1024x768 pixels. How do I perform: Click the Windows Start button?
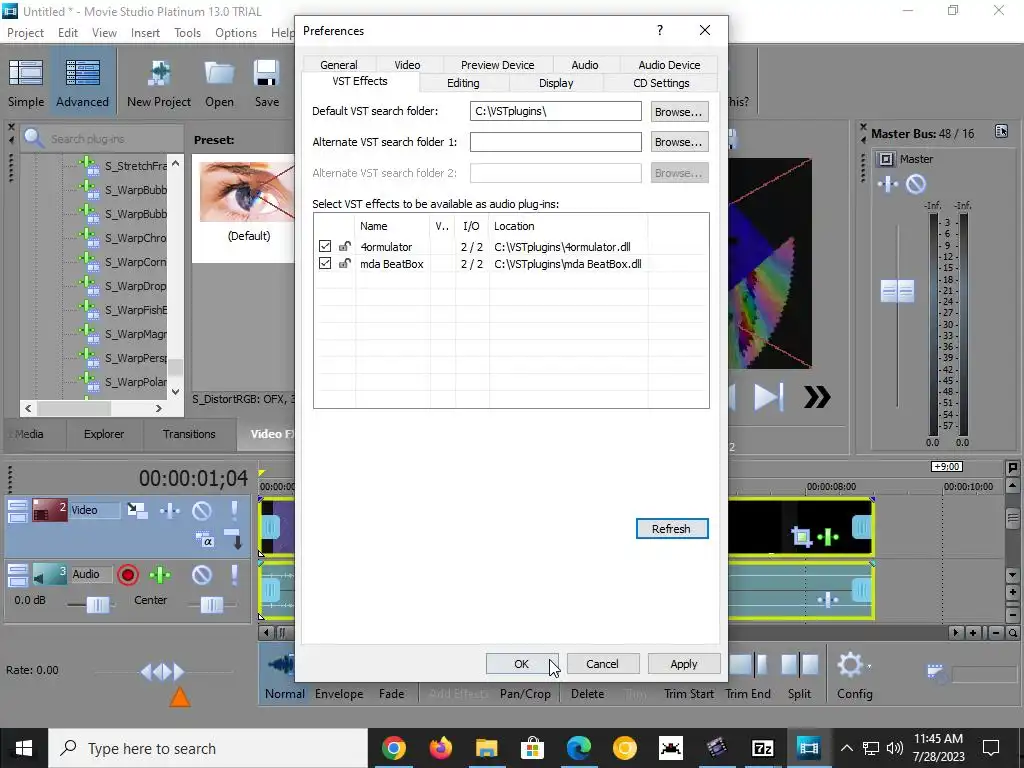tap(24, 748)
